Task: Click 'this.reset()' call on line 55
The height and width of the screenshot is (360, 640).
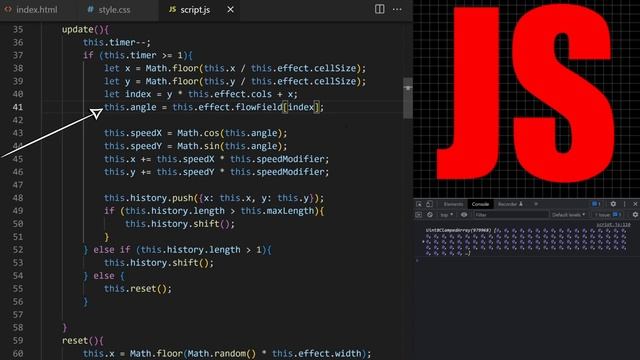Action: 138,289
